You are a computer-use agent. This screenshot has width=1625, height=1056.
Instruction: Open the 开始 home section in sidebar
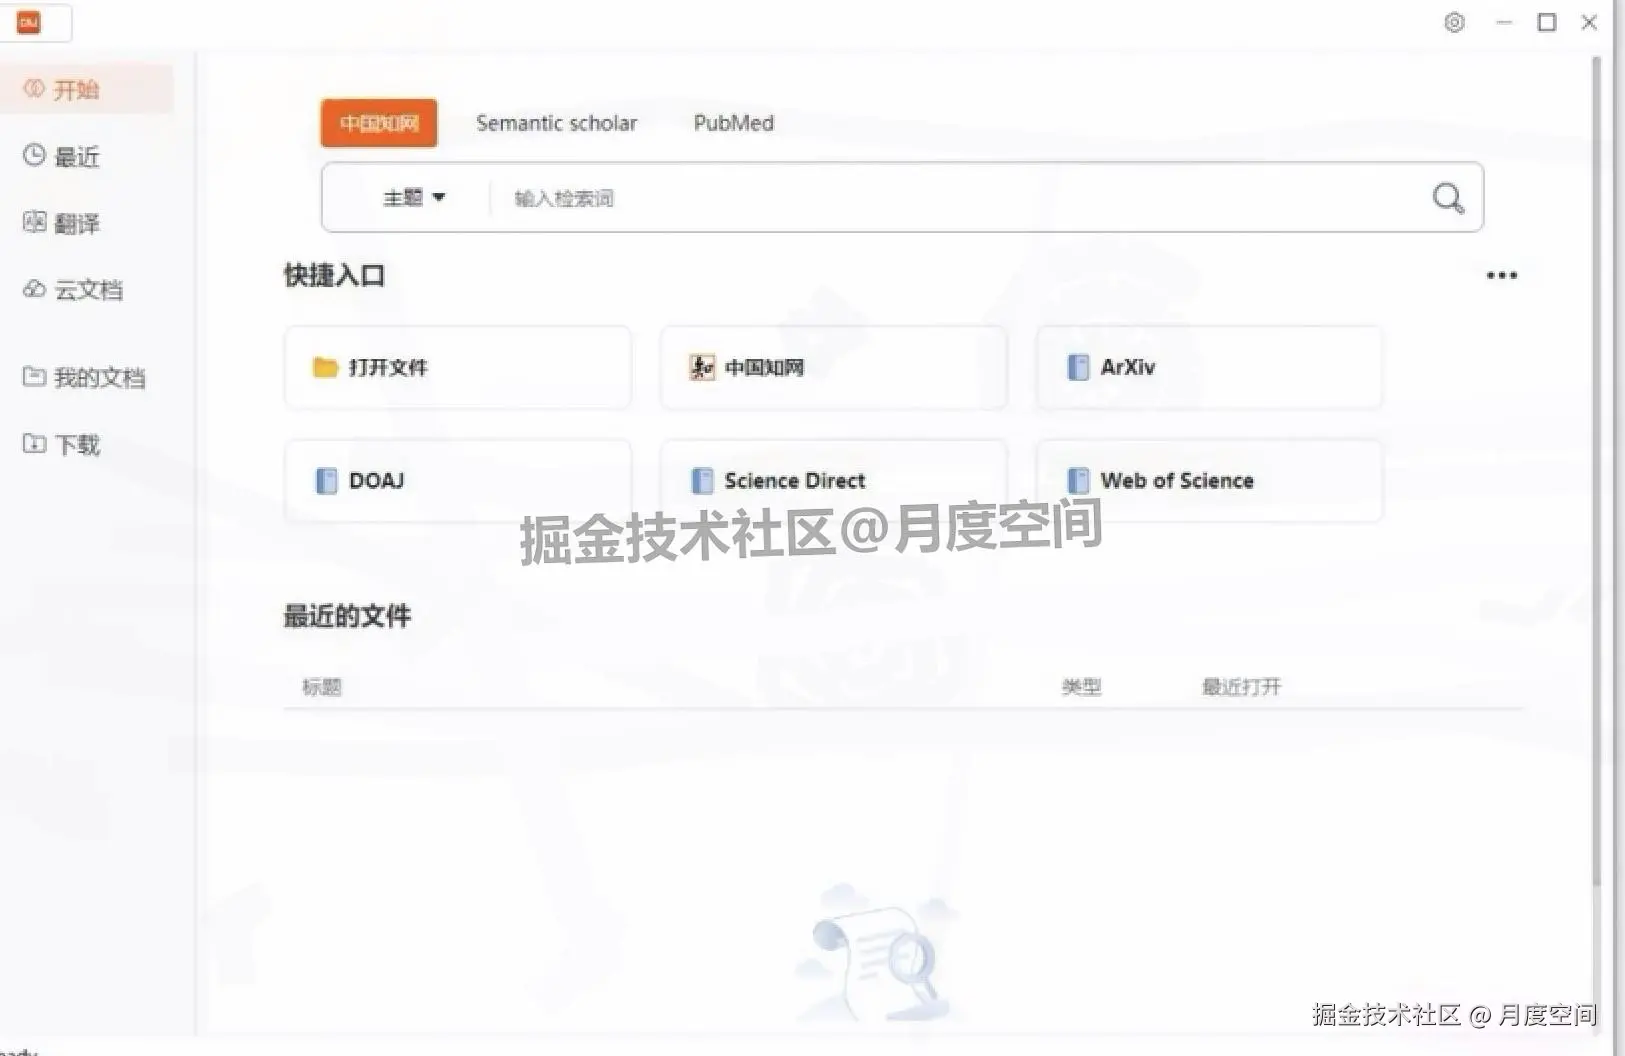[x=70, y=89]
